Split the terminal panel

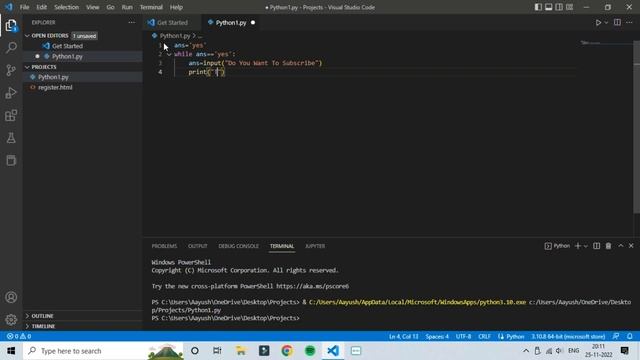pyautogui.click(x=596, y=246)
